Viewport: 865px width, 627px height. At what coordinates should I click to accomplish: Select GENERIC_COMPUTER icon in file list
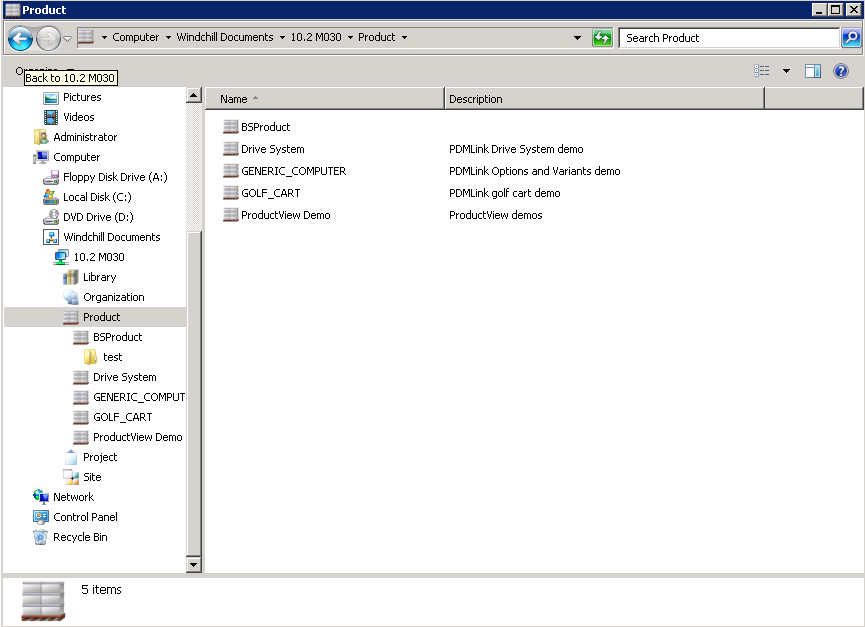point(231,171)
